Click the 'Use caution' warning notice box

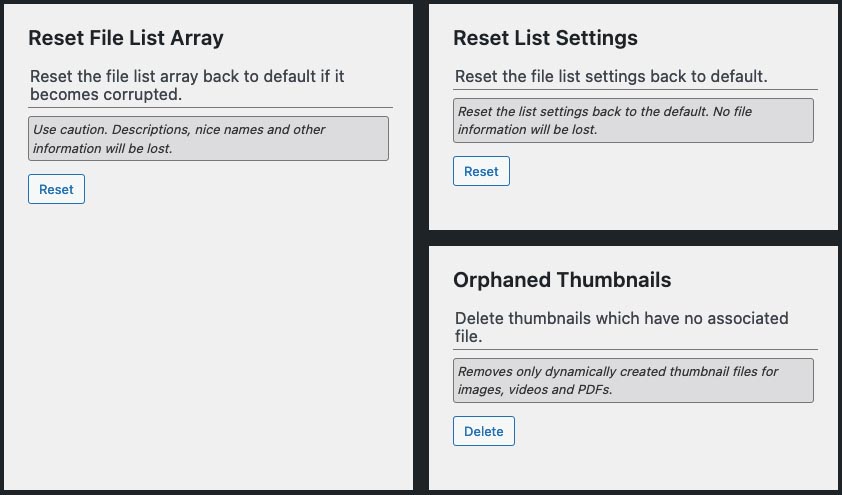[x=208, y=139]
